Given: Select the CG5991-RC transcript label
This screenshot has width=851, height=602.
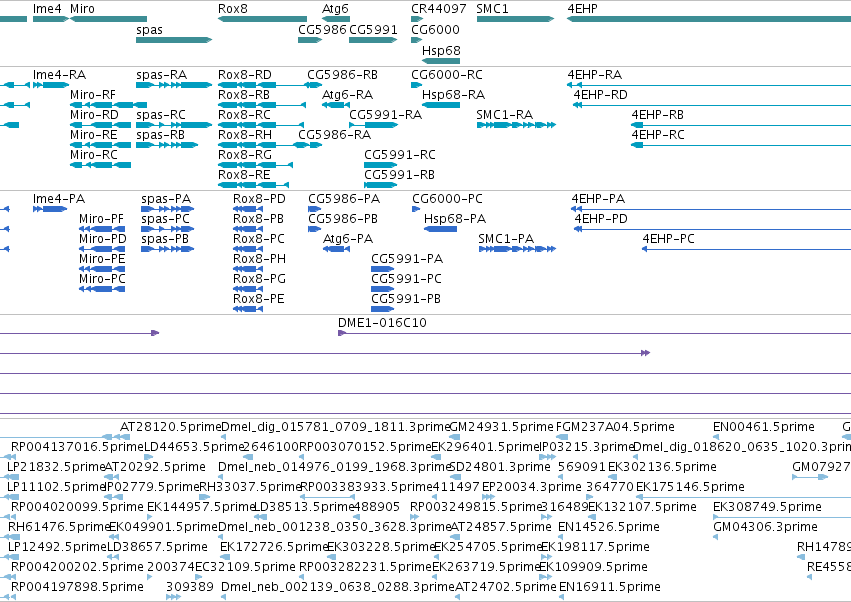Looking at the screenshot, I should (x=400, y=155).
